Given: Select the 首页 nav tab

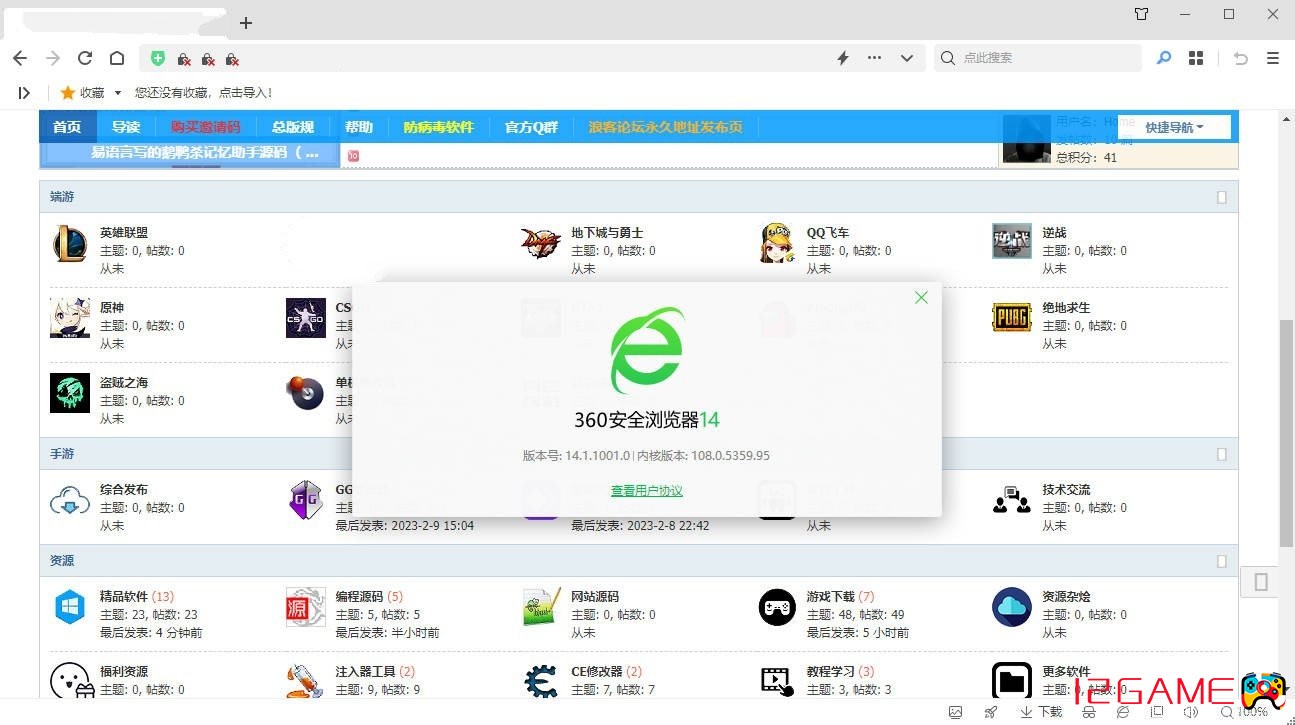Looking at the screenshot, I should coord(67,127).
